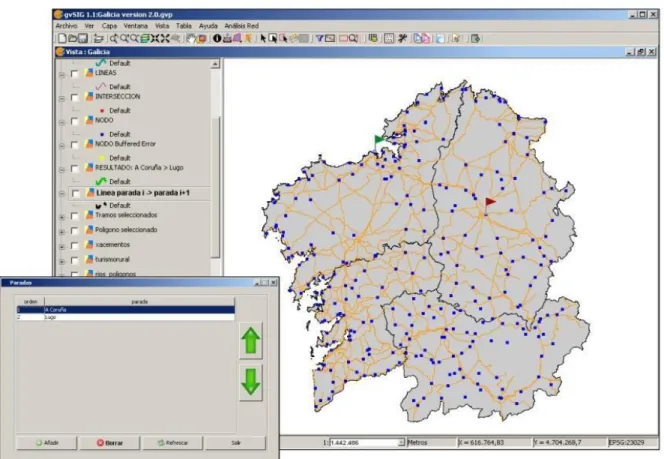This screenshot has height=459, width=664.
Task: Open the Capa menu
Action: pyautogui.click(x=109, y=26)
